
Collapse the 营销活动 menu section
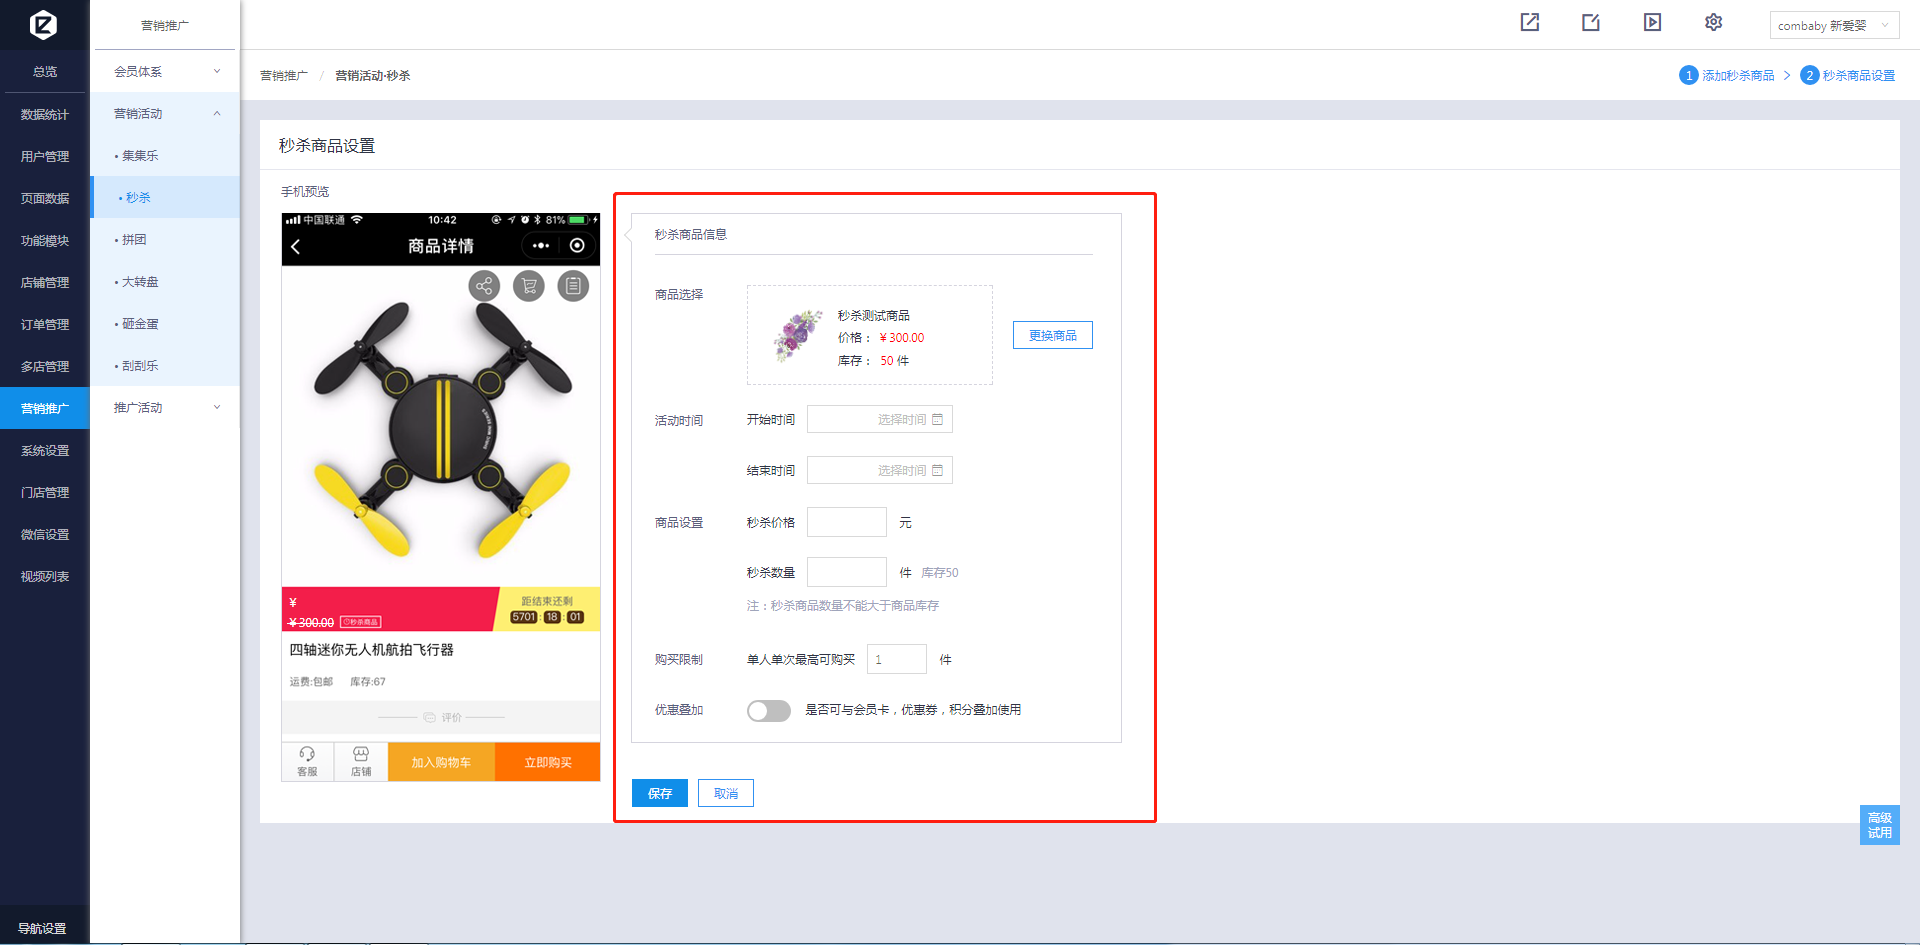tap(166, 114)
